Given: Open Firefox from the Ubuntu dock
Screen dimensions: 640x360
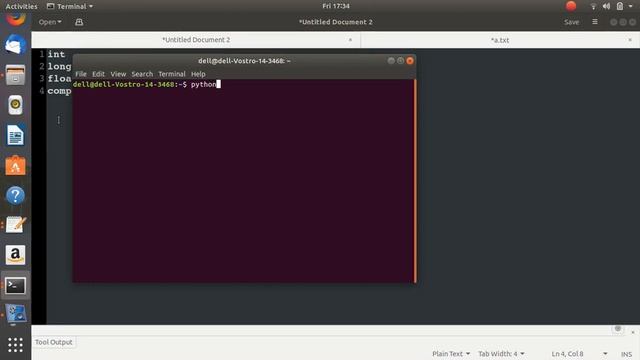Looking at the screenshot, I should click(16, 19).
